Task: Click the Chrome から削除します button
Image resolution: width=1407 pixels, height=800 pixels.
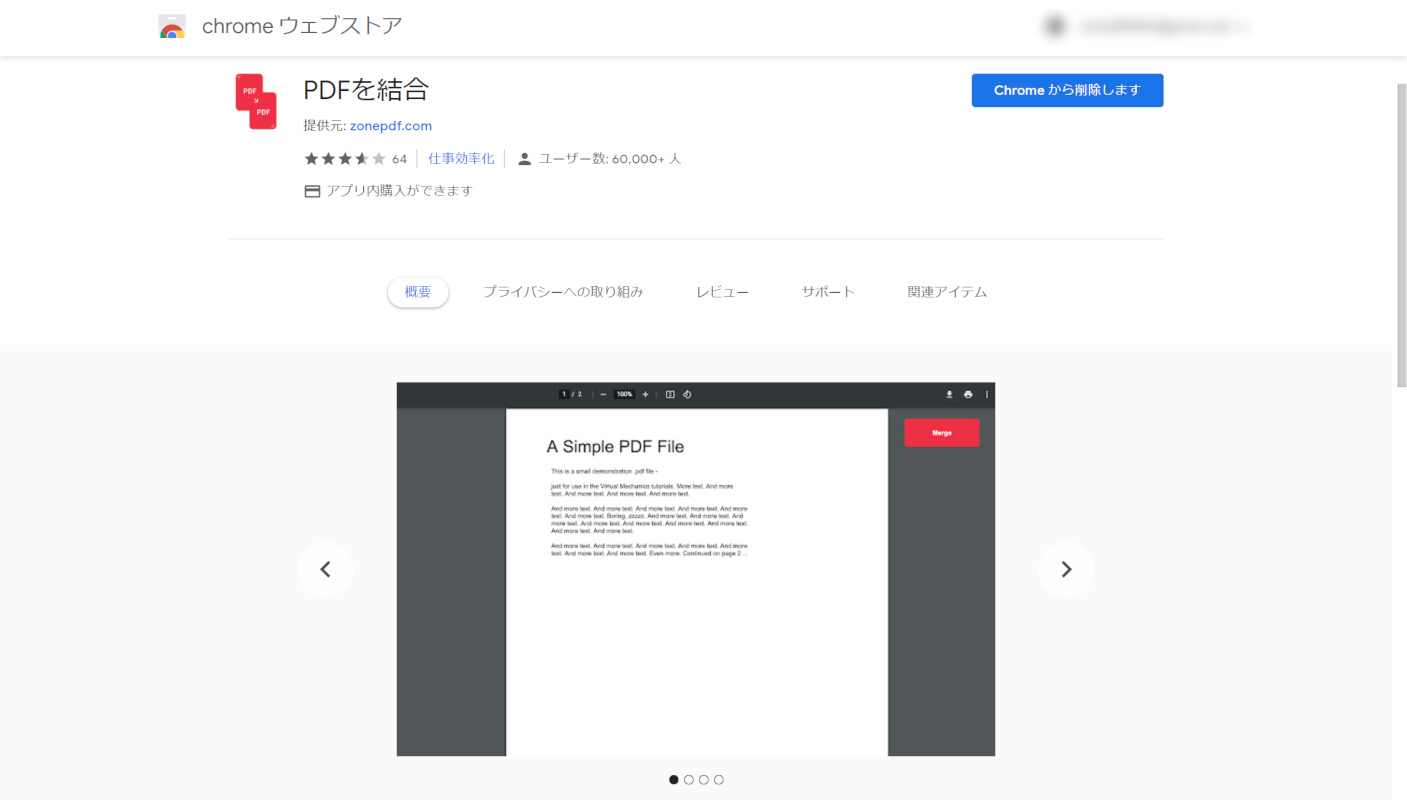Action: 1067,90
